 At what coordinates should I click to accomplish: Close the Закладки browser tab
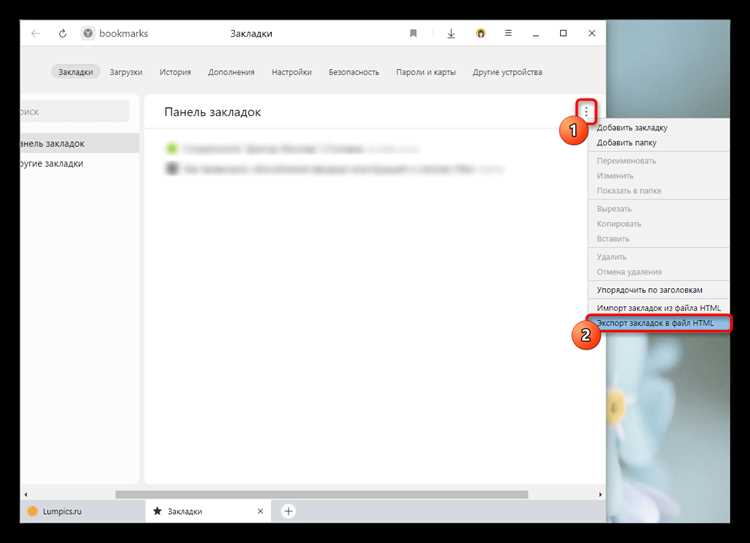260,511
